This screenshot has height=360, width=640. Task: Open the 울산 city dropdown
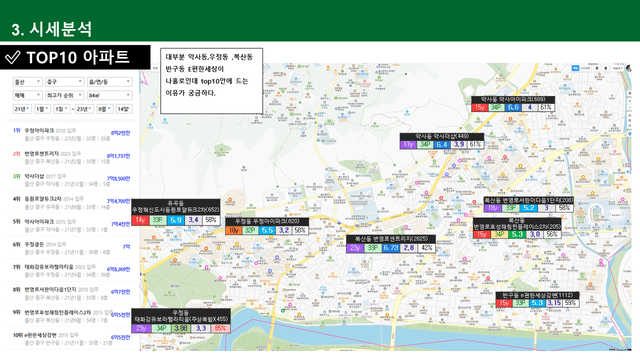27,82
